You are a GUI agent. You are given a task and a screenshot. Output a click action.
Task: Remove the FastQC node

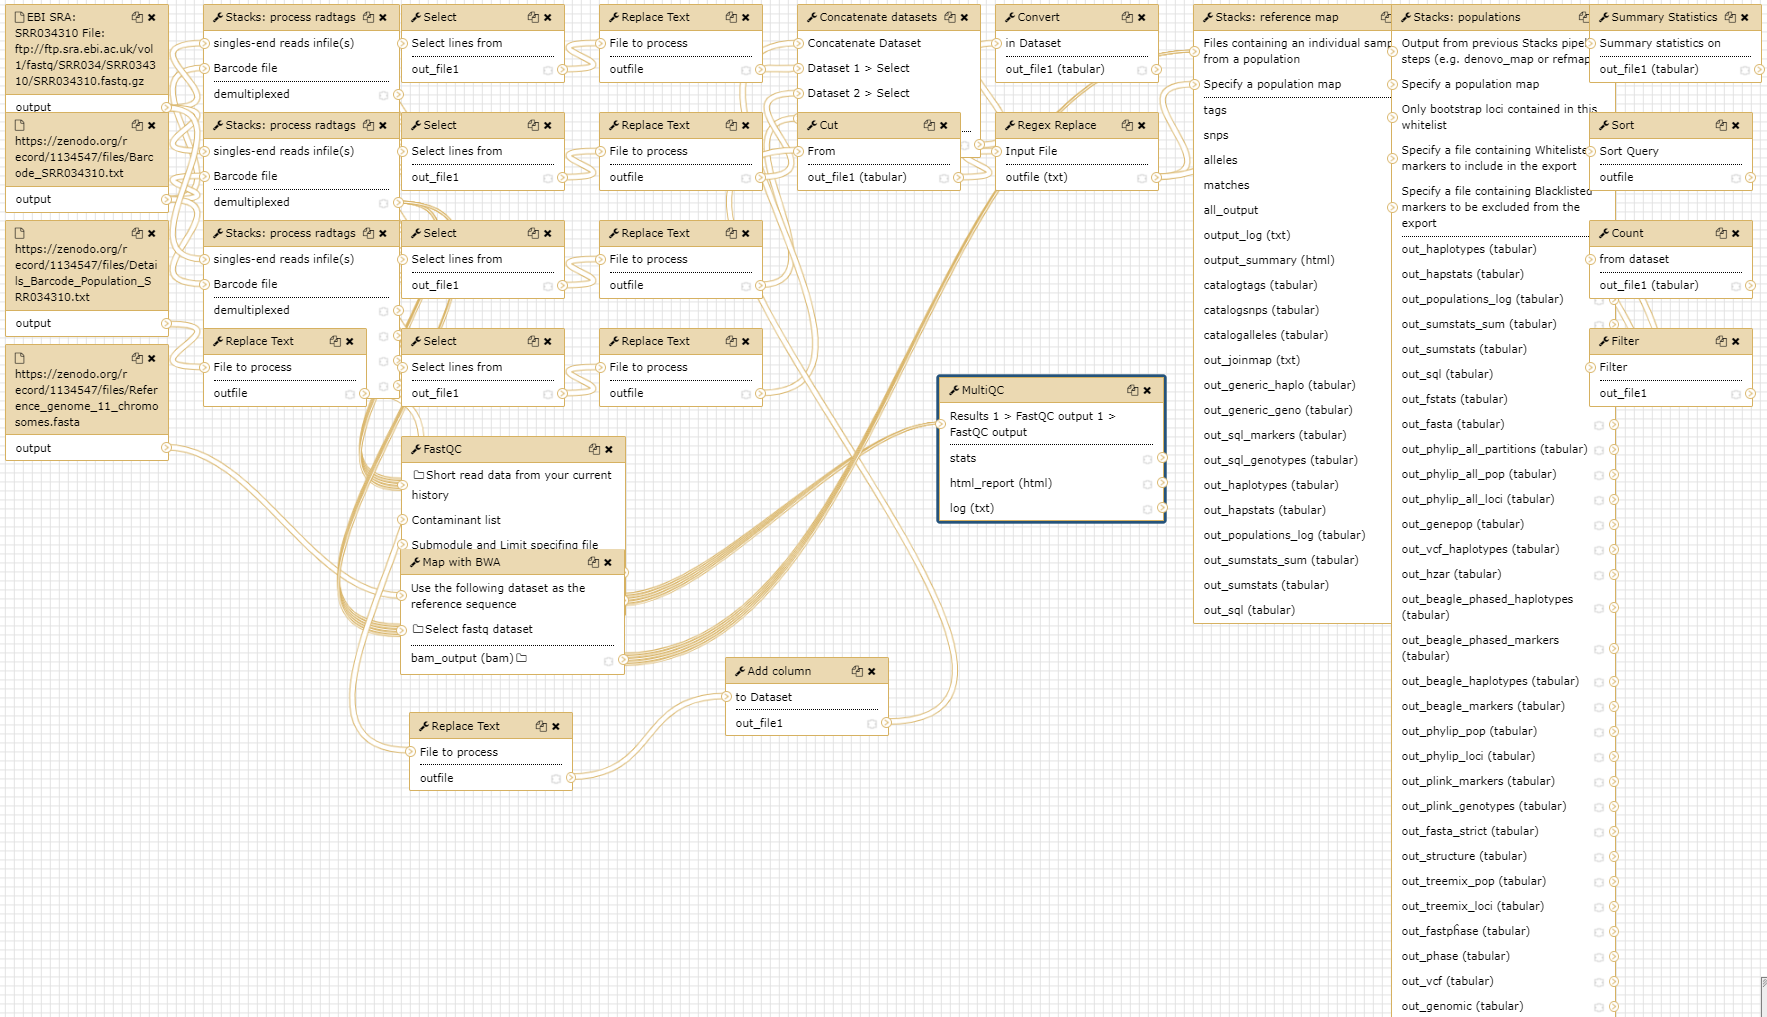click(609, 449)
